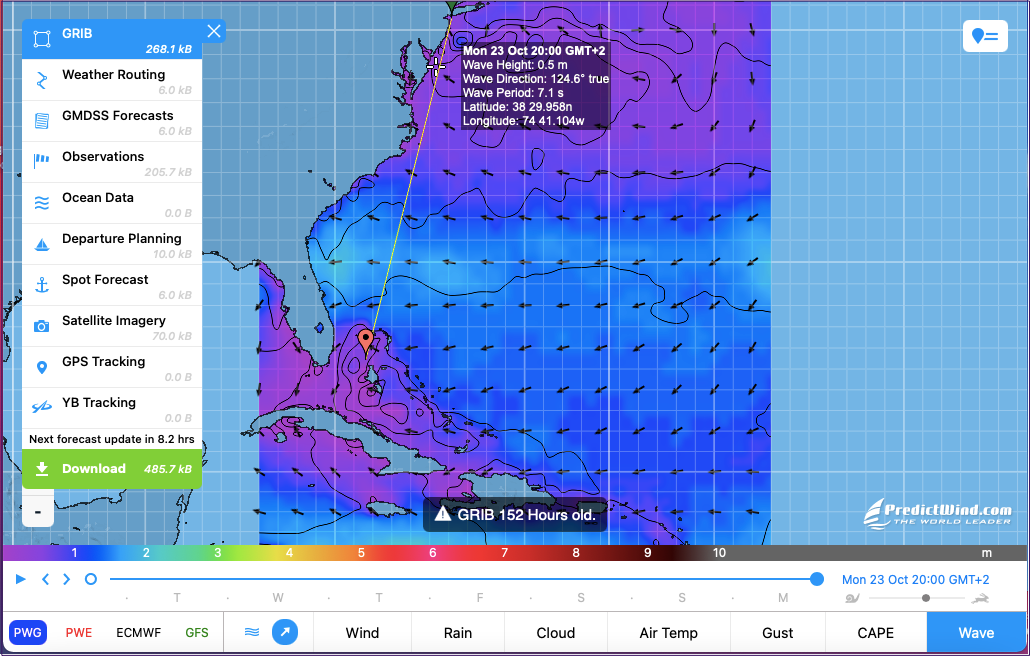Select the PWG forecast model
1030x656 pixels.
(x=28, y=633)
